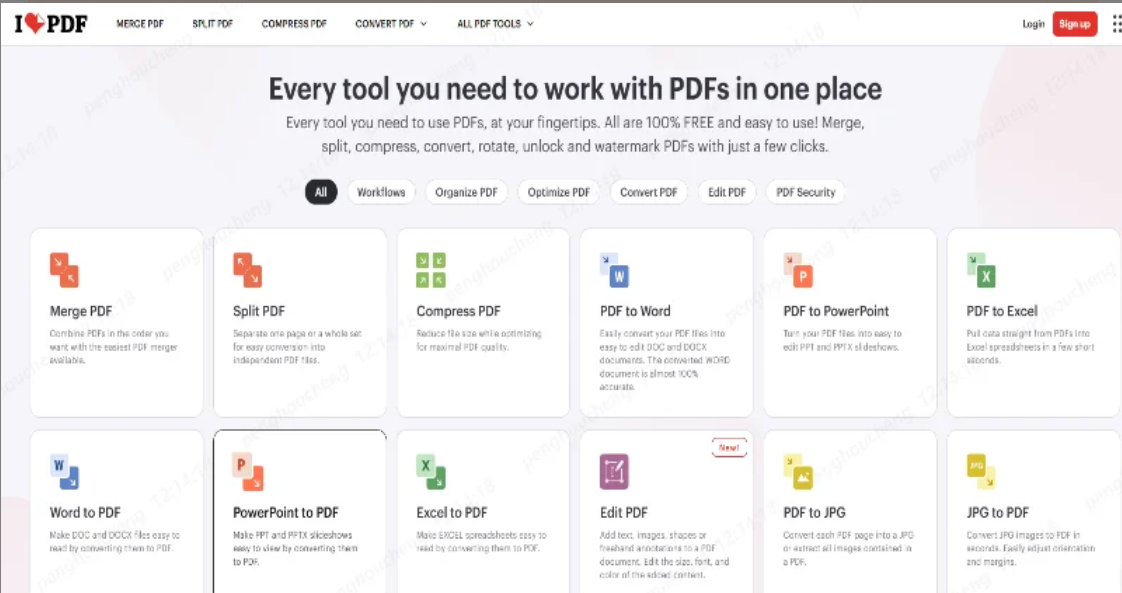This screenshot has width=1122, height=593.
Task: Click the Sign up button
Action: (x=1074, y=23)
